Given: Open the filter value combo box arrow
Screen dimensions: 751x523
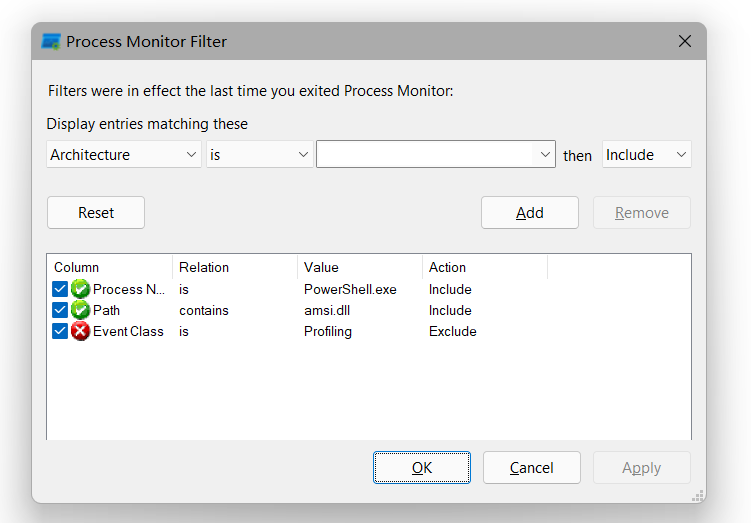Looking at the screenshot, I should pyautogui.click(x=545, y=154).
